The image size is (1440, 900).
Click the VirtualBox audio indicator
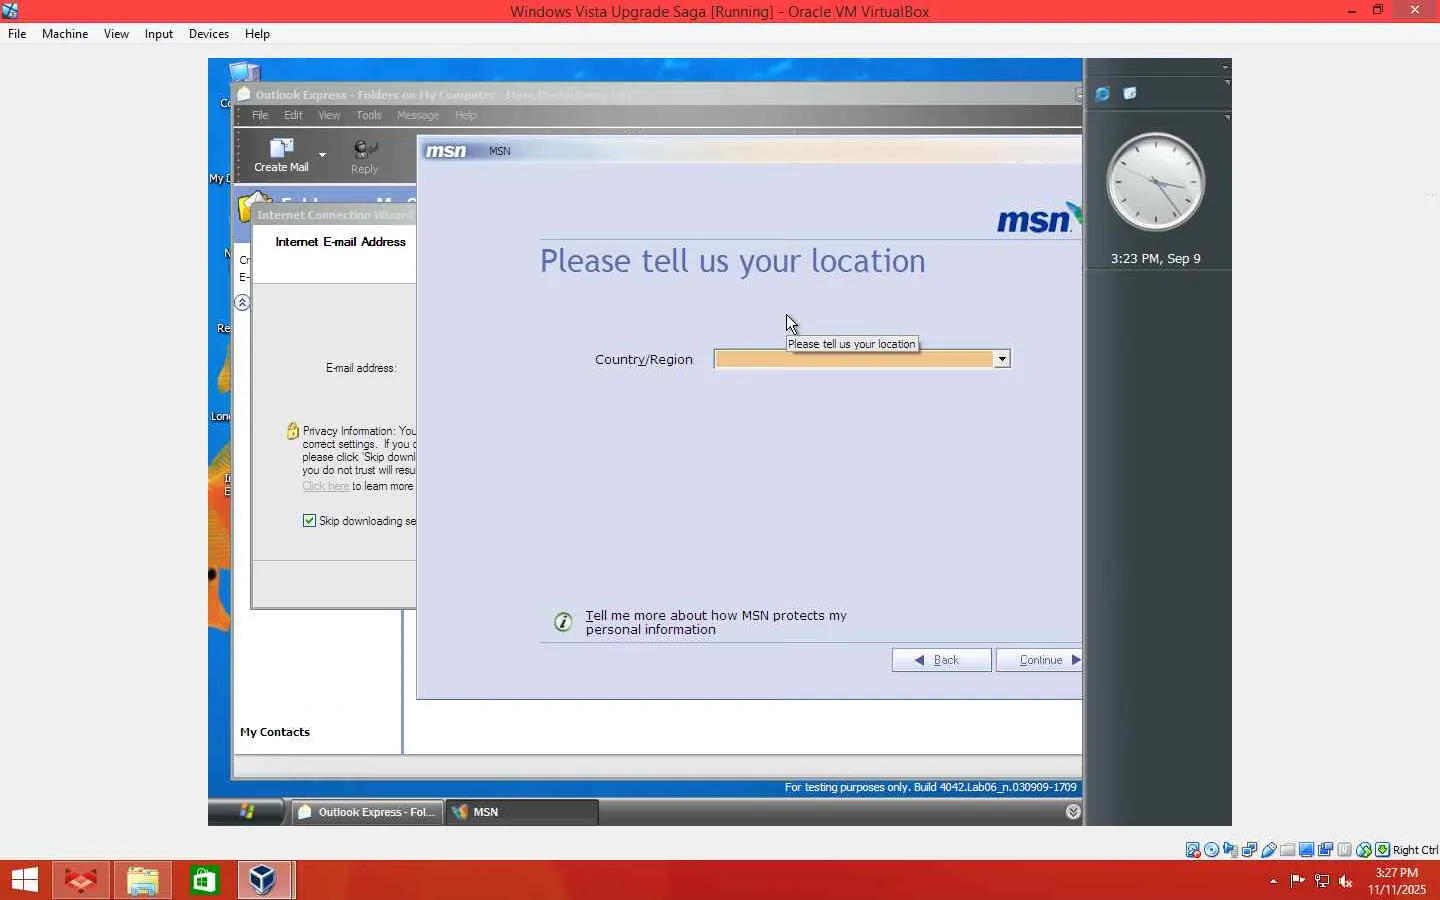[1231, 850]
